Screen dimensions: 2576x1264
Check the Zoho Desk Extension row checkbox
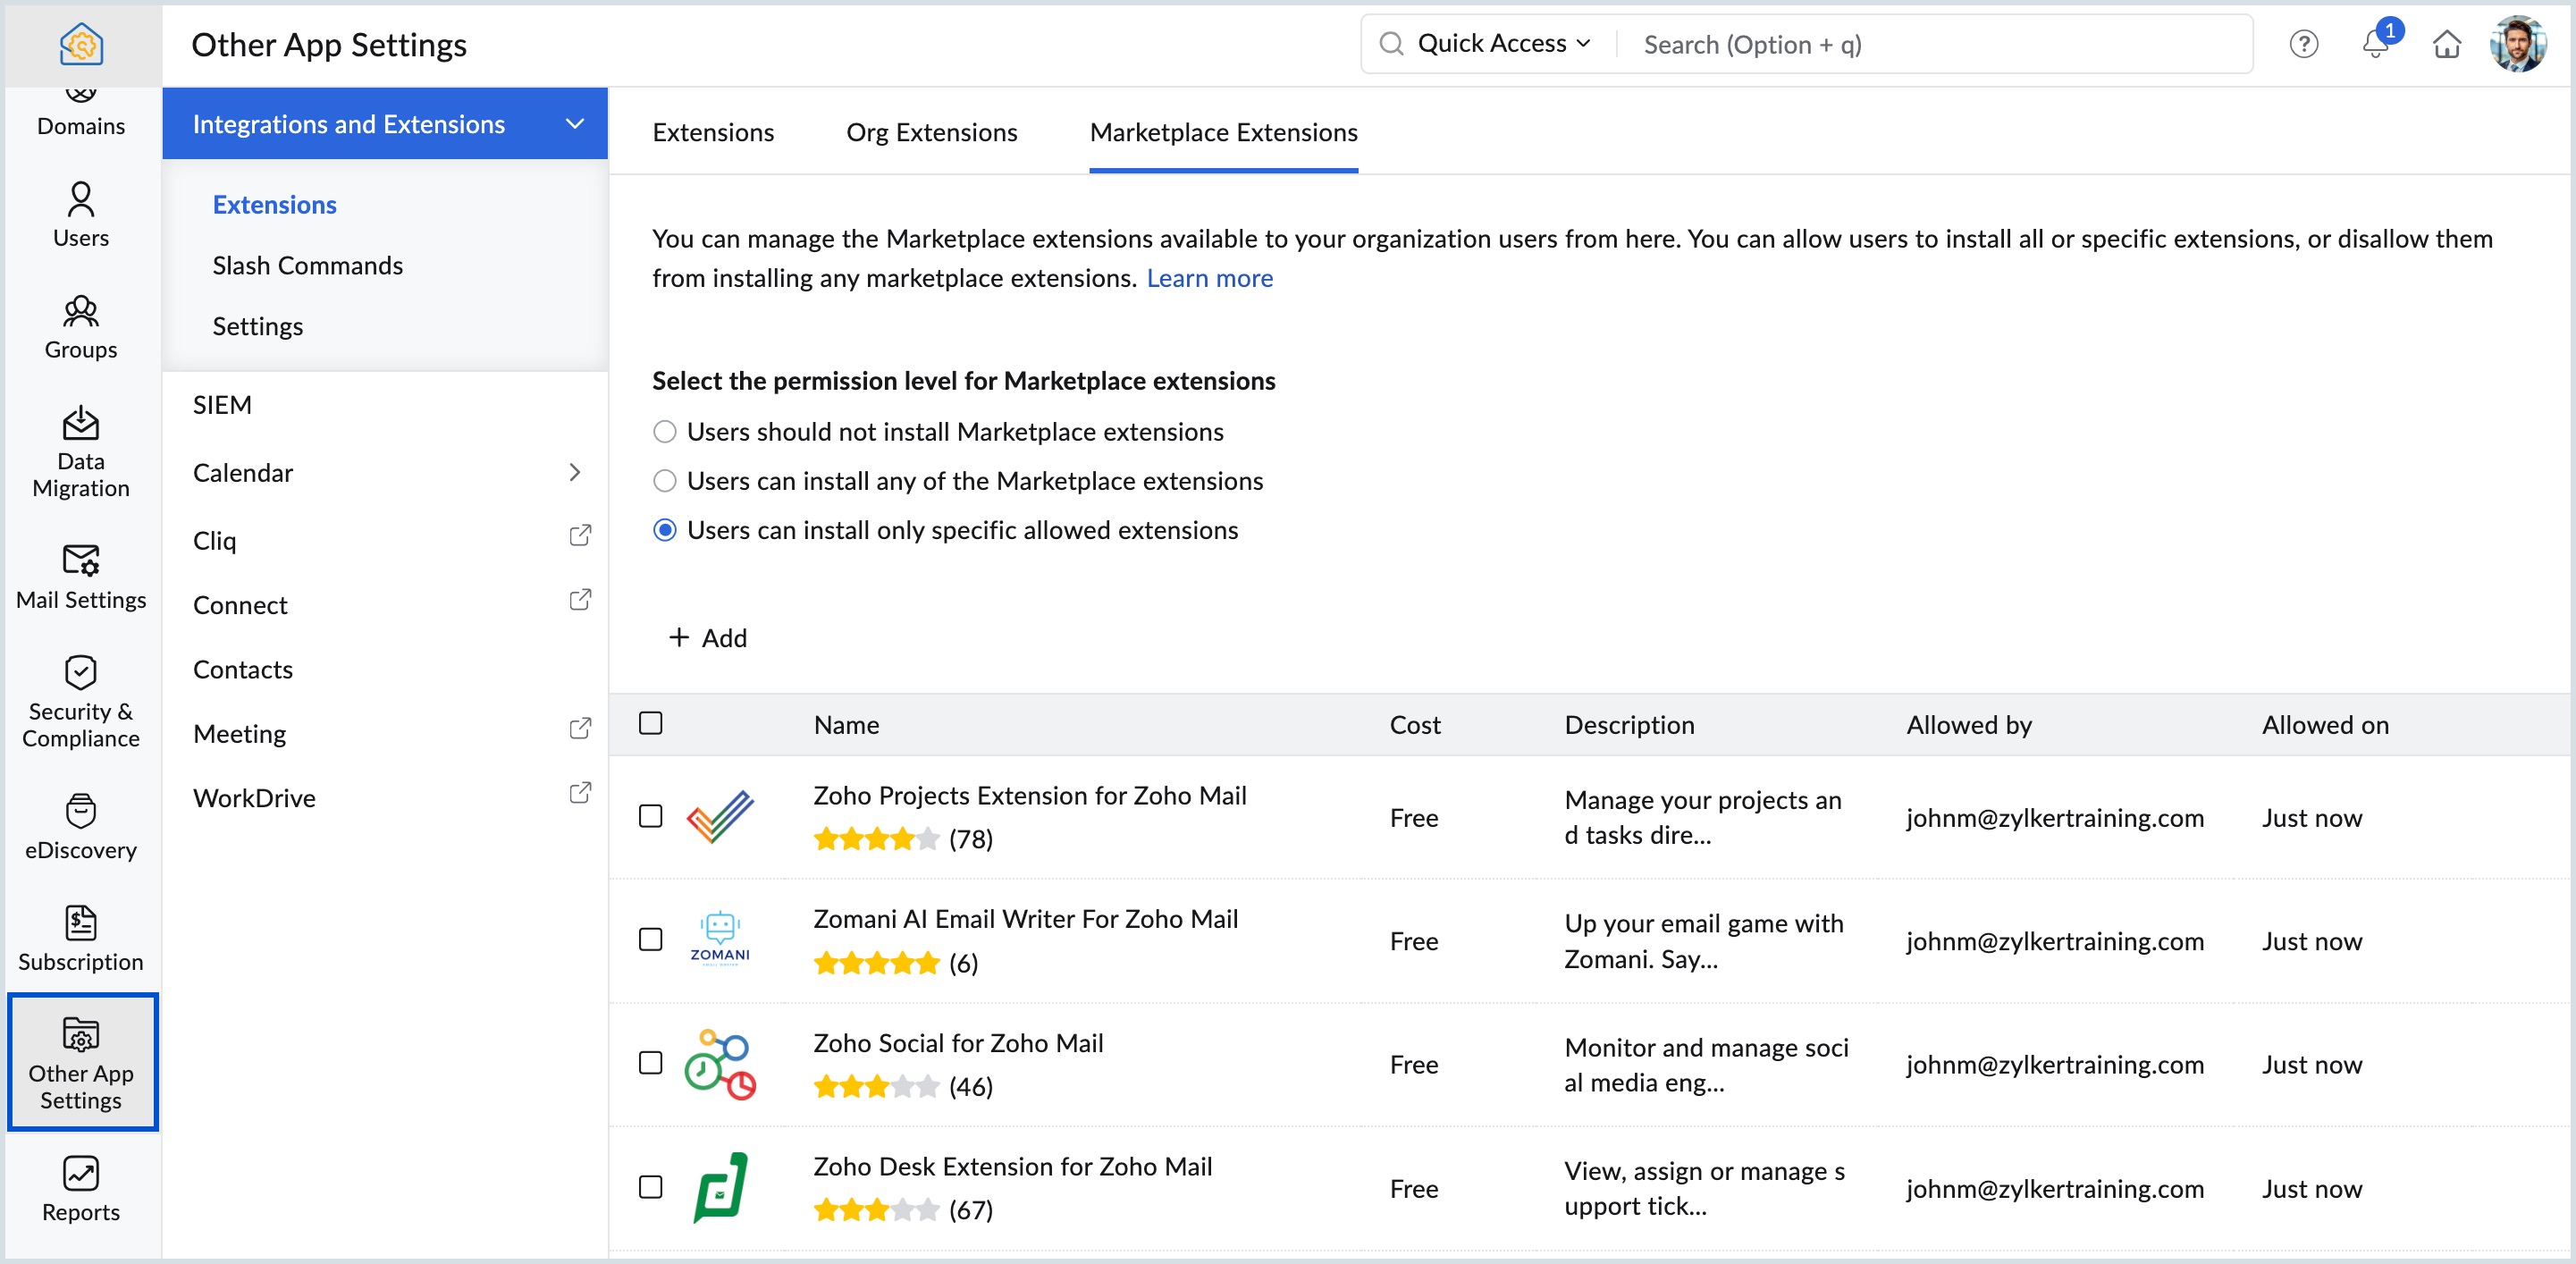coord(651,1187)
